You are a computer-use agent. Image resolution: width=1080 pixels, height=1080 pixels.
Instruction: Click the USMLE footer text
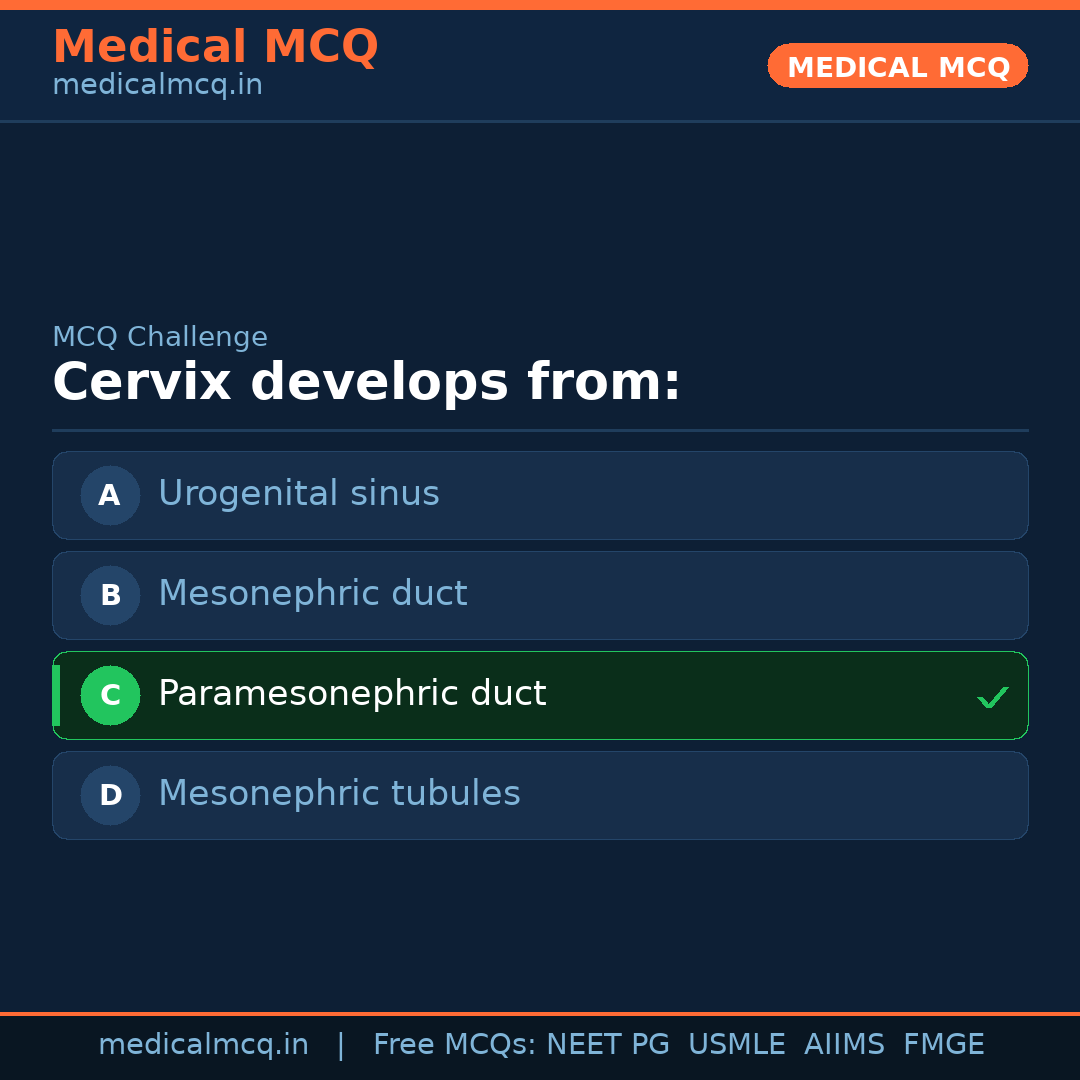tap(736, 1045)
